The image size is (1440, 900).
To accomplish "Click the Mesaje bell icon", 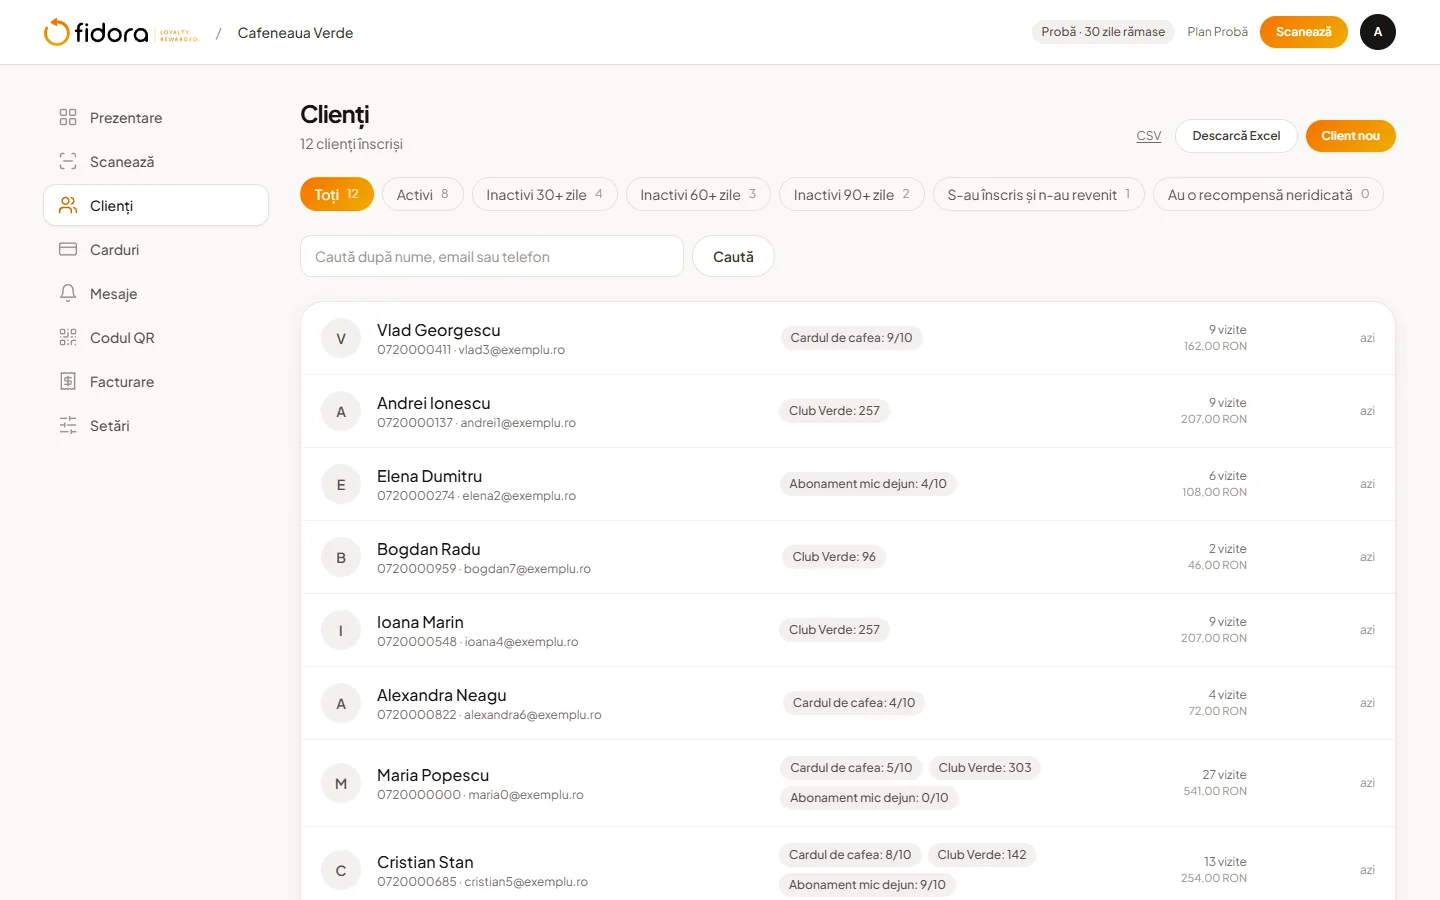I will pyautogui.click(x=68, y=293).
